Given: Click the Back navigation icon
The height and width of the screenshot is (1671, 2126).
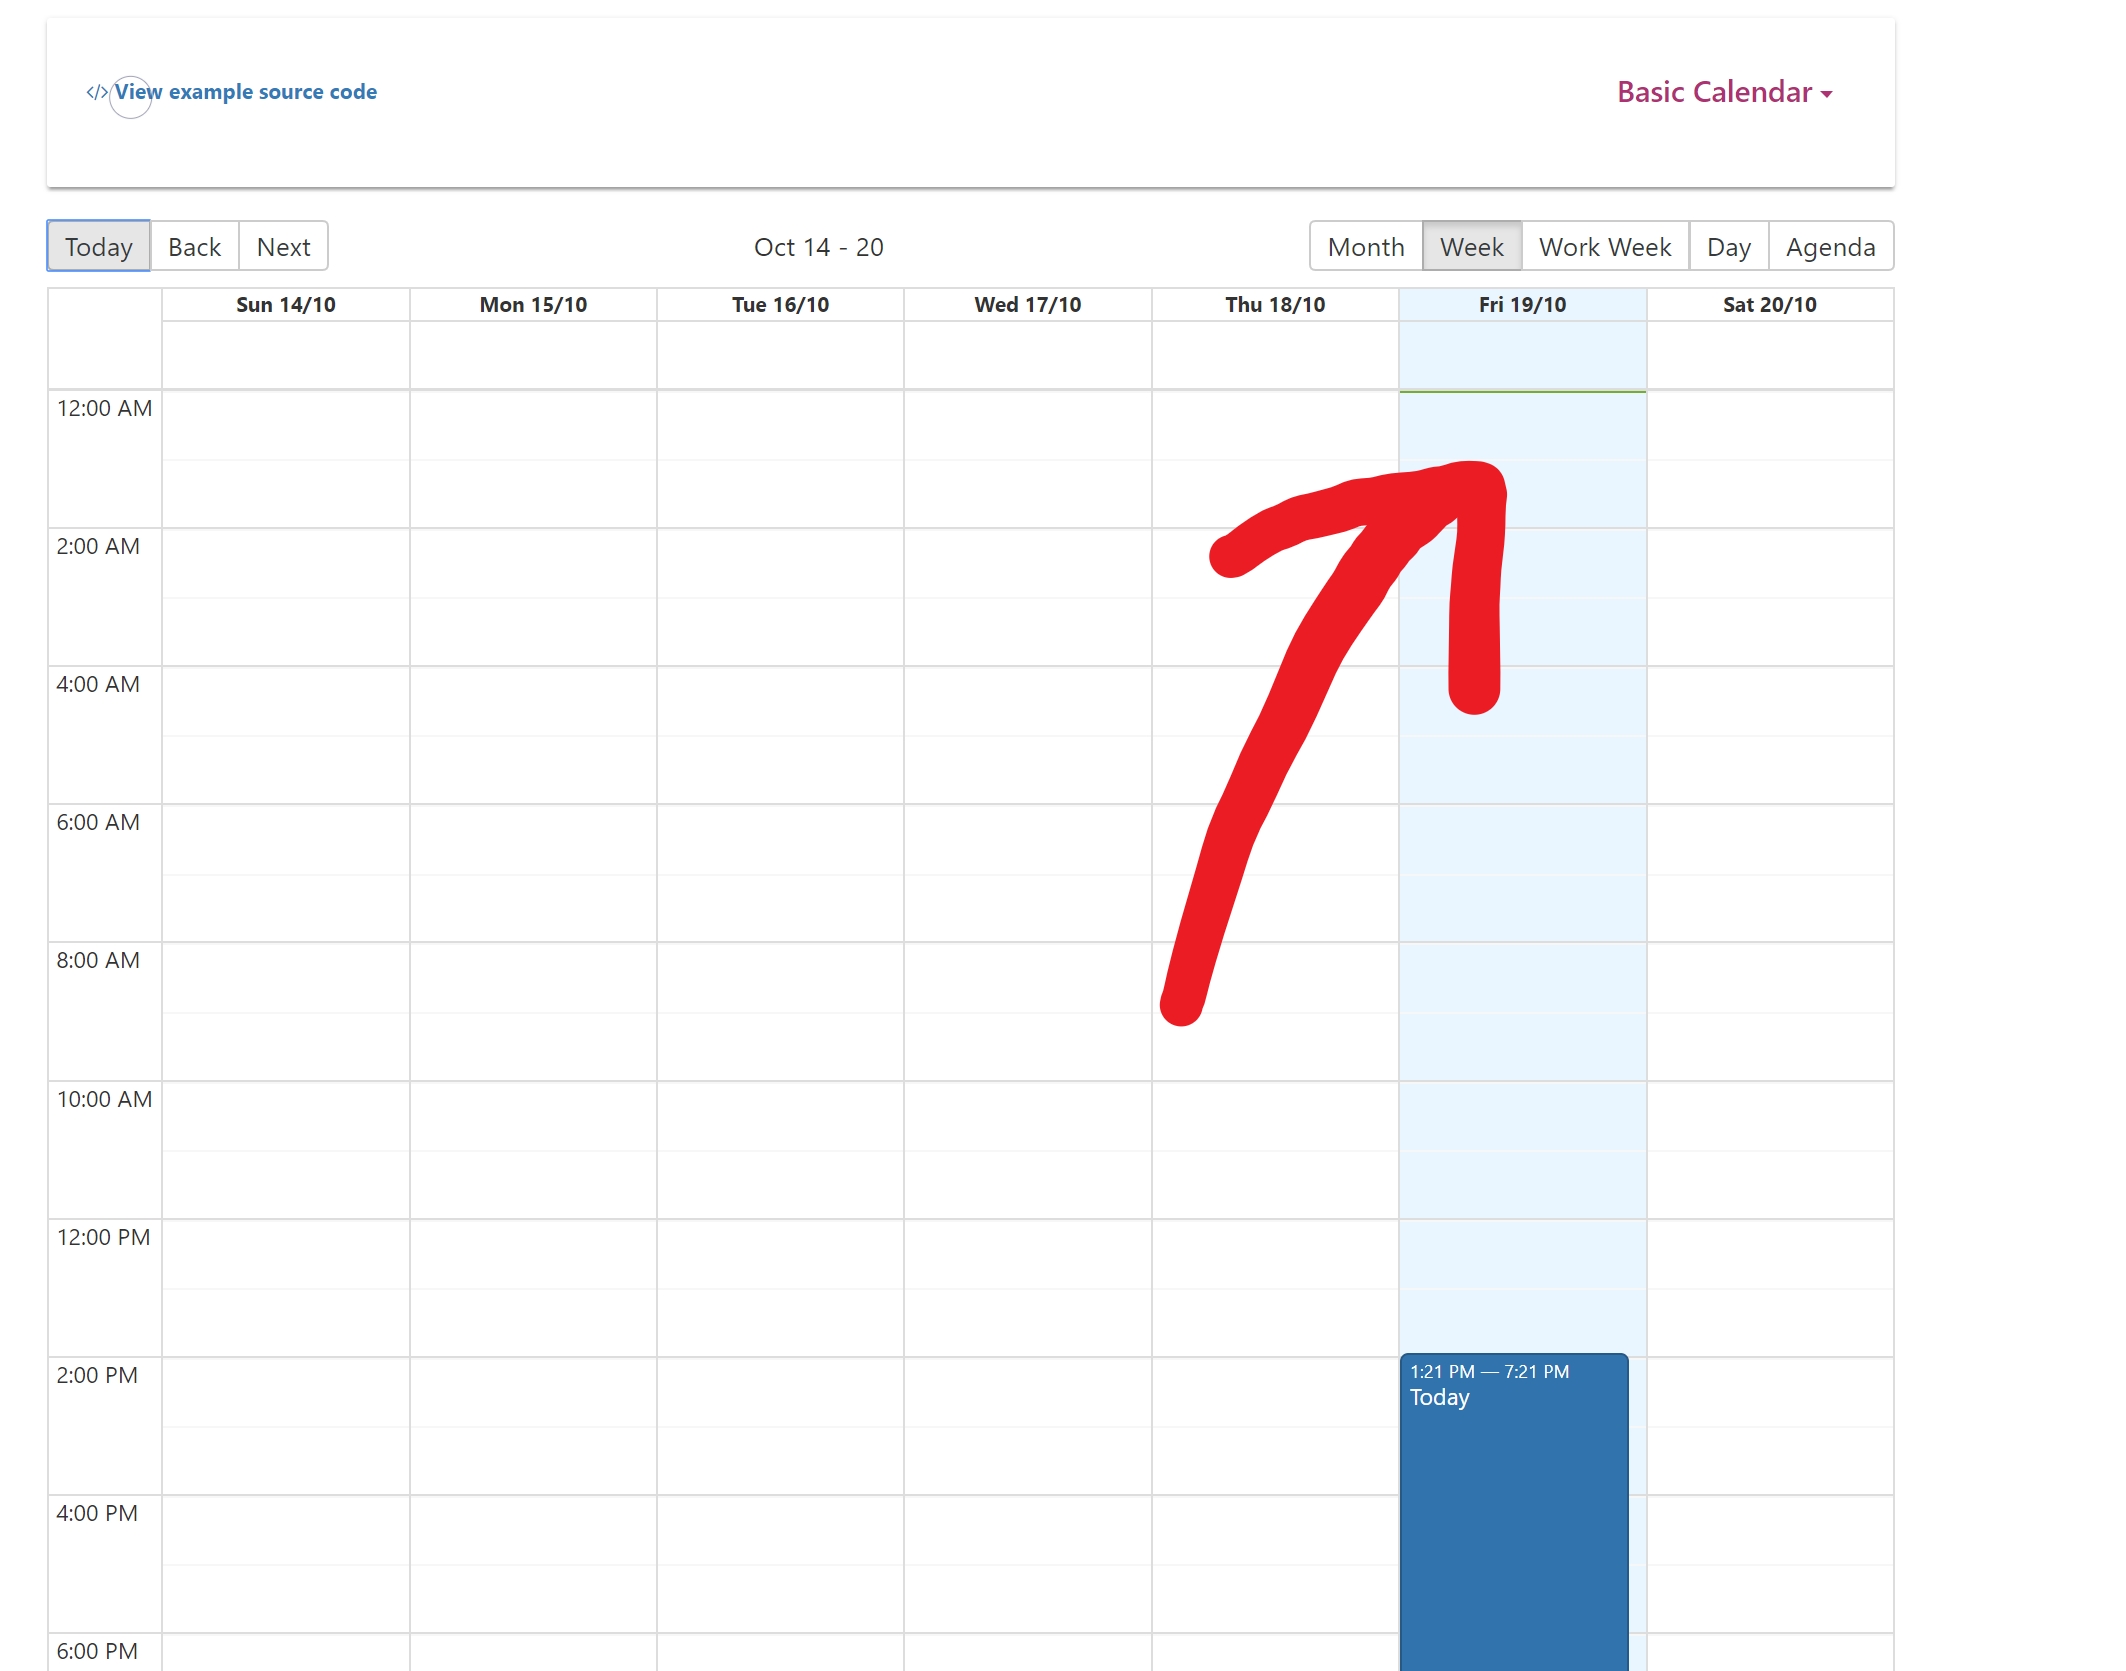Looking at the screenshot, I should tap(193, 247).
